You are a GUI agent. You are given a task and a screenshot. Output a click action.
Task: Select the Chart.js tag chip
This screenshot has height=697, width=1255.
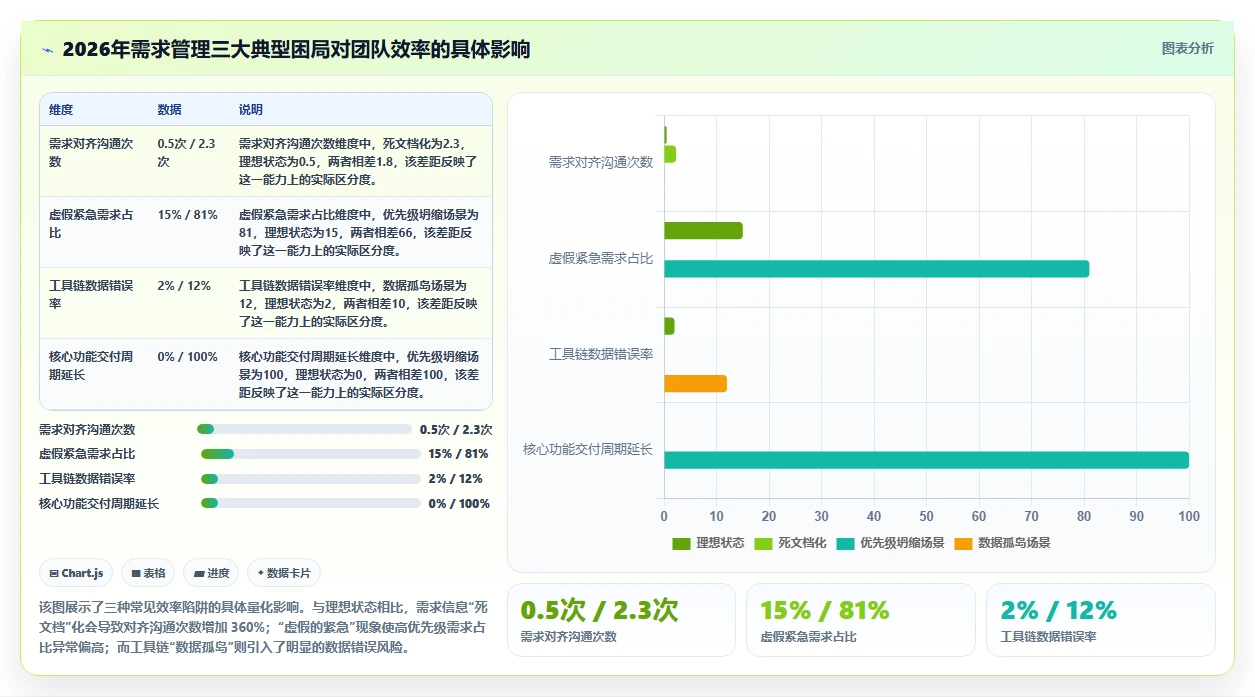tap(77, 573)
